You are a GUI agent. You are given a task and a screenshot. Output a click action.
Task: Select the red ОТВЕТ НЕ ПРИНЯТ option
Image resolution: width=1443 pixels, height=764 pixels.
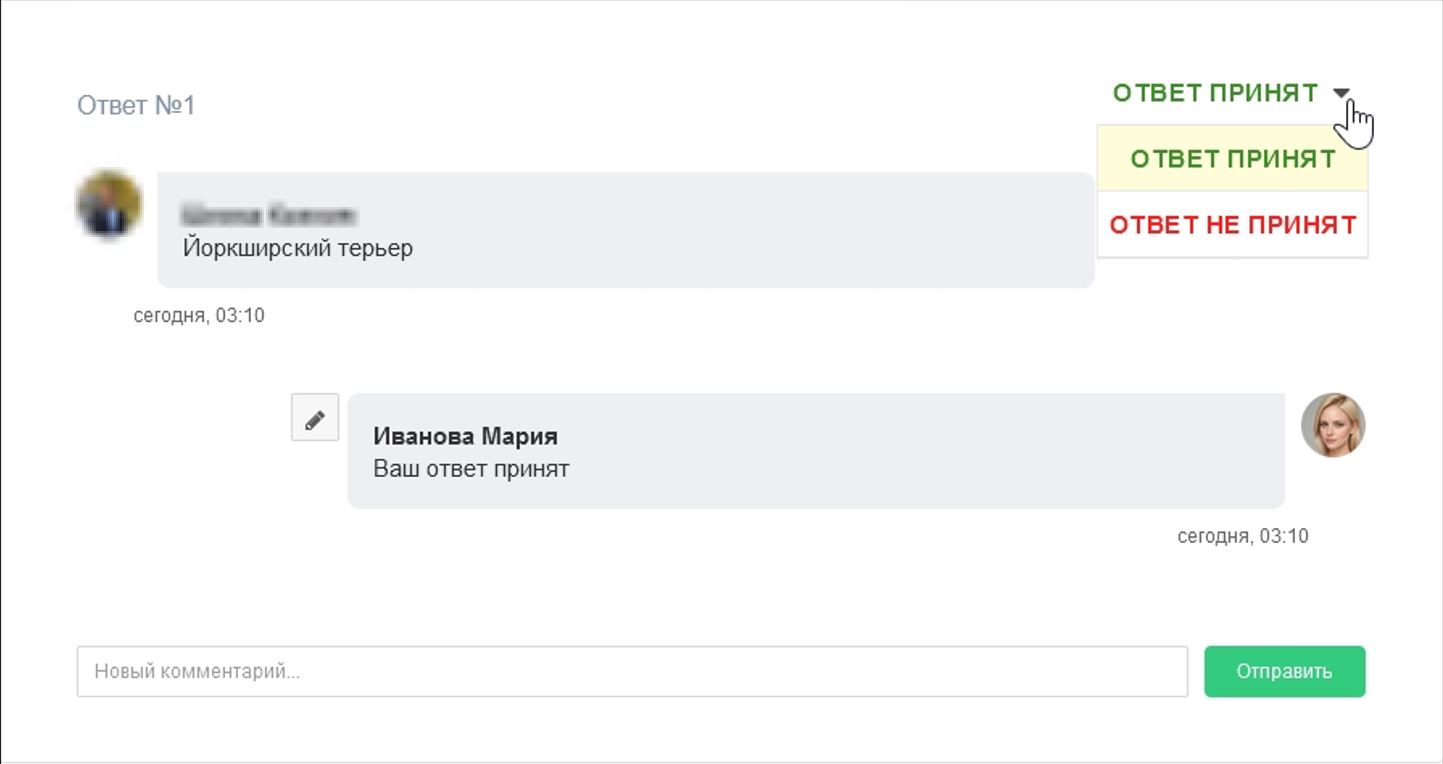click(1232, 225)
